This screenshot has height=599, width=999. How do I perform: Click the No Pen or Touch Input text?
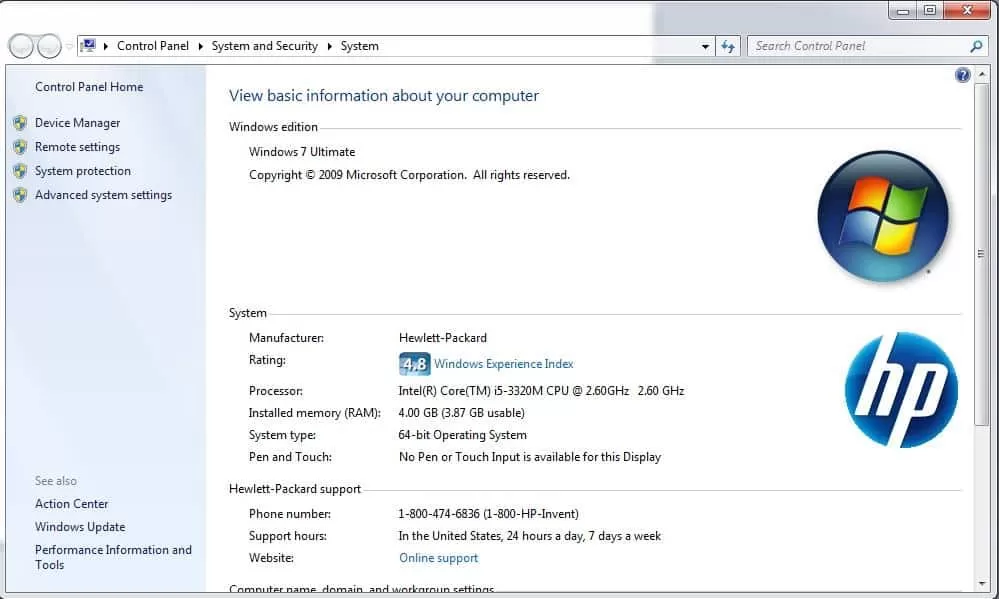[x=530, y=457]
